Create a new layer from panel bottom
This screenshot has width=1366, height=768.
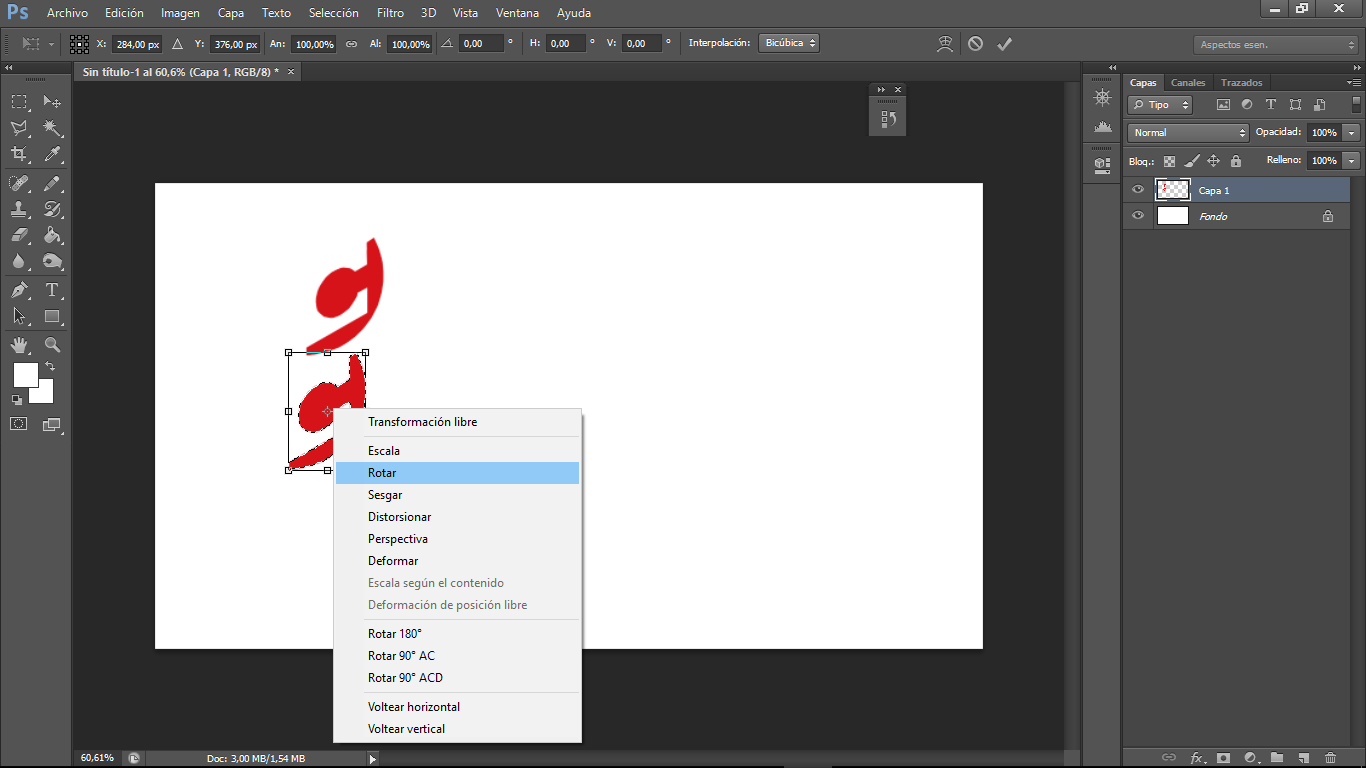(1303, 758)
